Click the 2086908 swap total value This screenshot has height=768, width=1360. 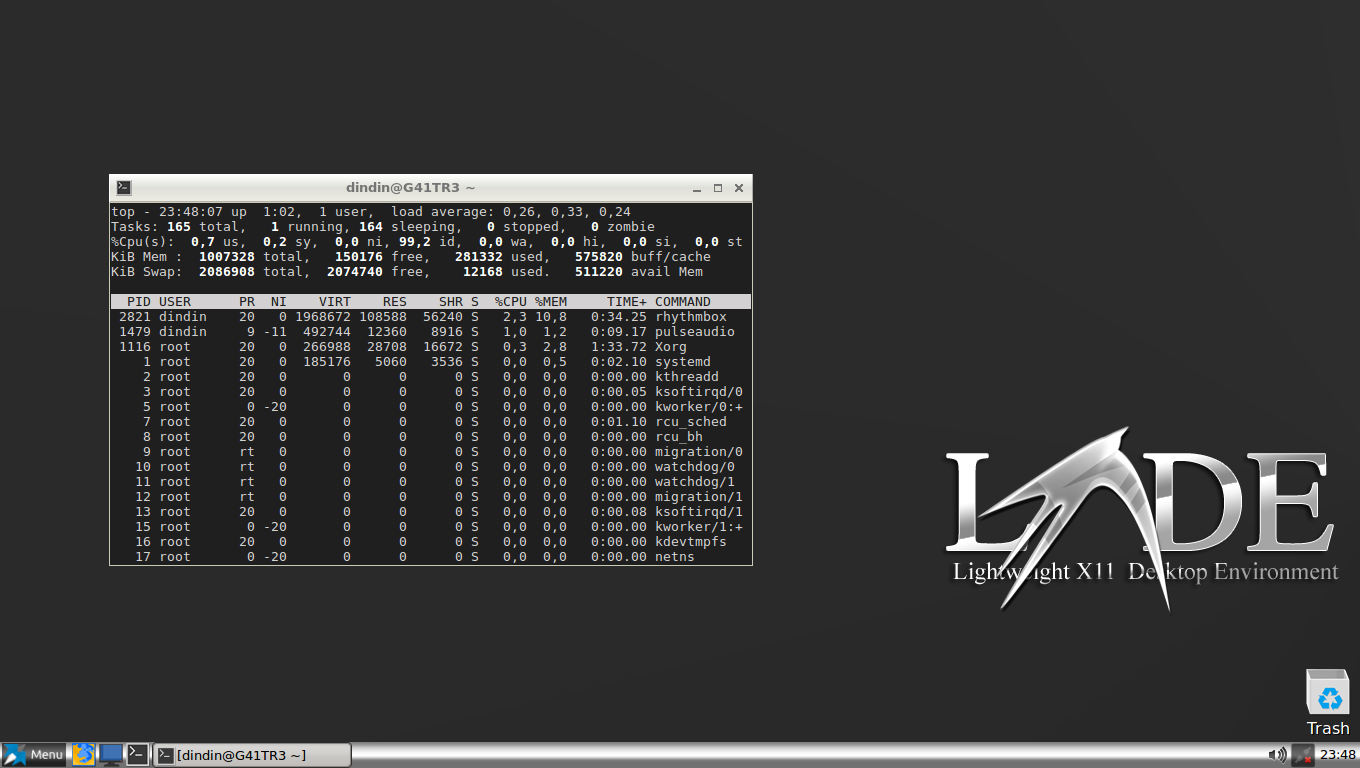click(227, 272)
